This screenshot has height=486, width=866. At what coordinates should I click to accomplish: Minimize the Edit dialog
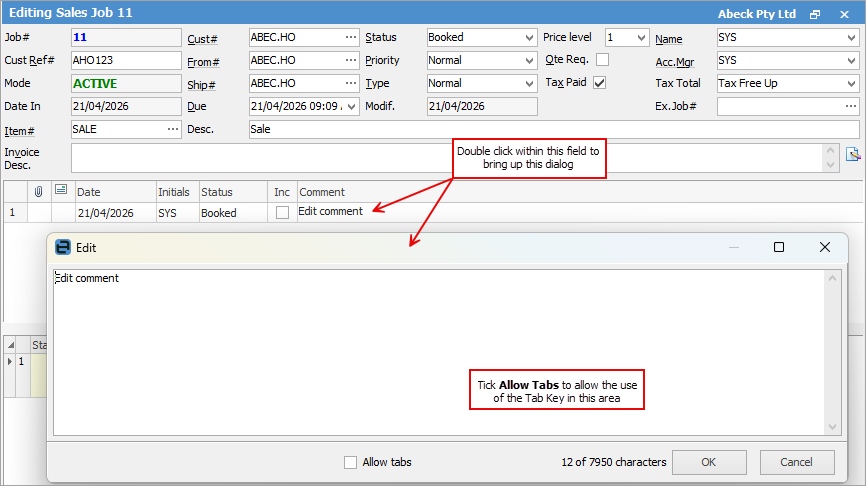click(733, 247)
